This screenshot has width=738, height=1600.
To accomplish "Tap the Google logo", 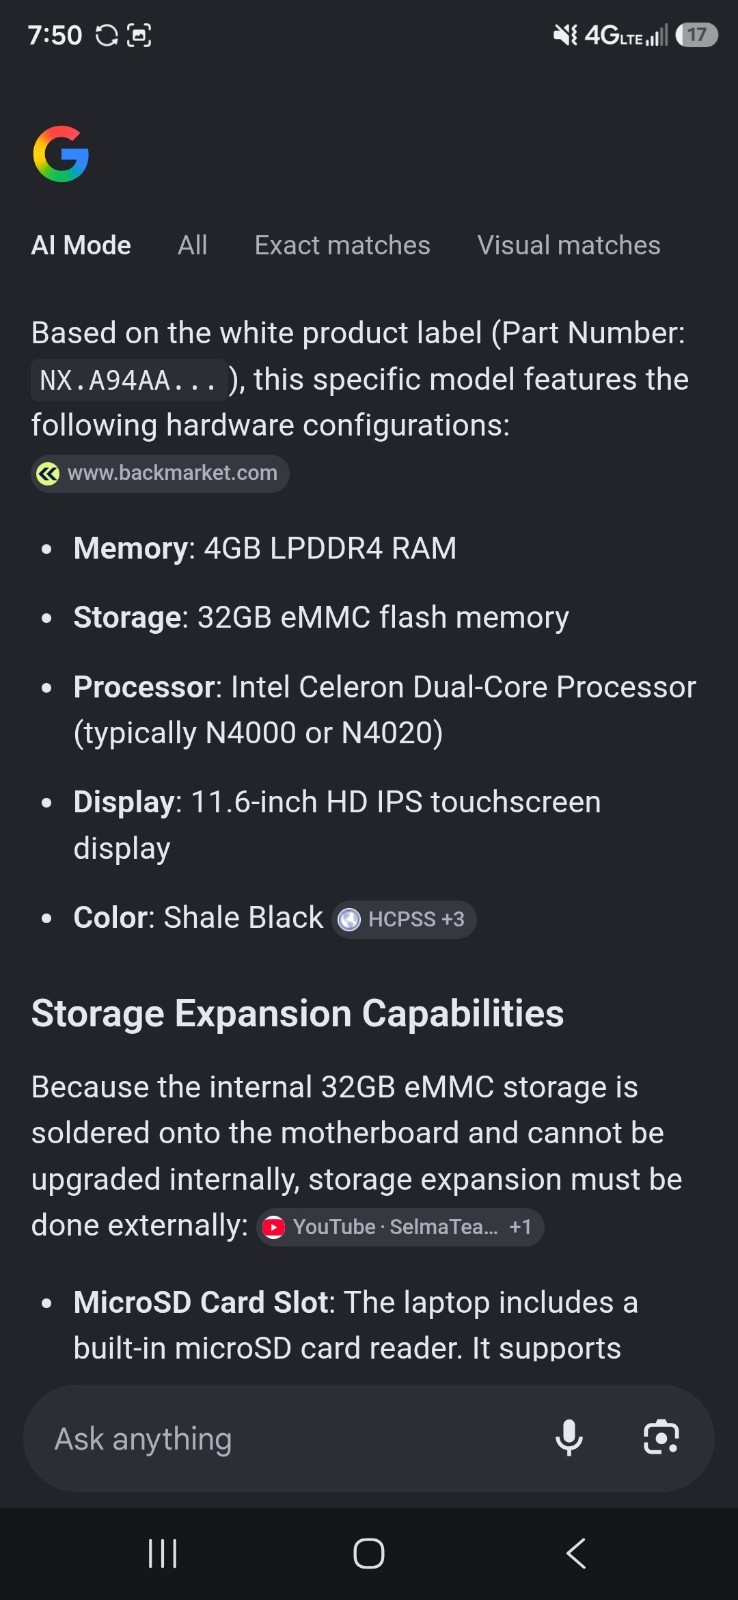I will click(x=61, y=154).
